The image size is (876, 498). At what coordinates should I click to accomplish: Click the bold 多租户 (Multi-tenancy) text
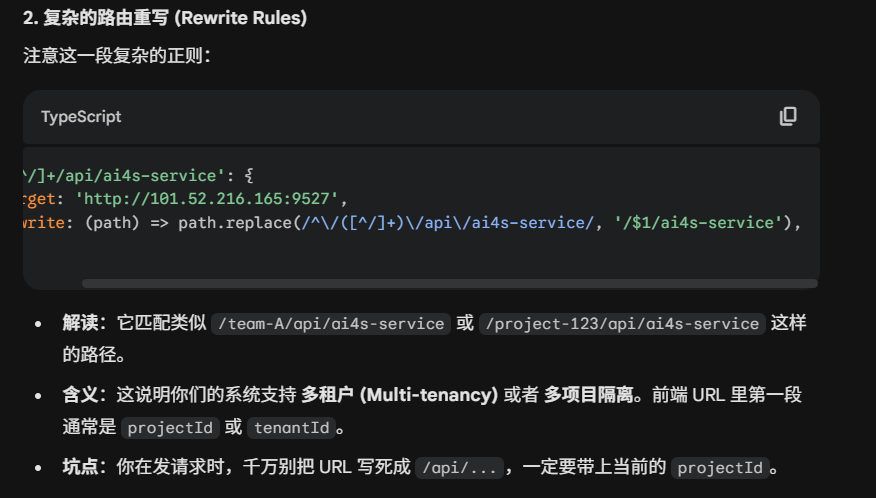(x=400, y=395)
